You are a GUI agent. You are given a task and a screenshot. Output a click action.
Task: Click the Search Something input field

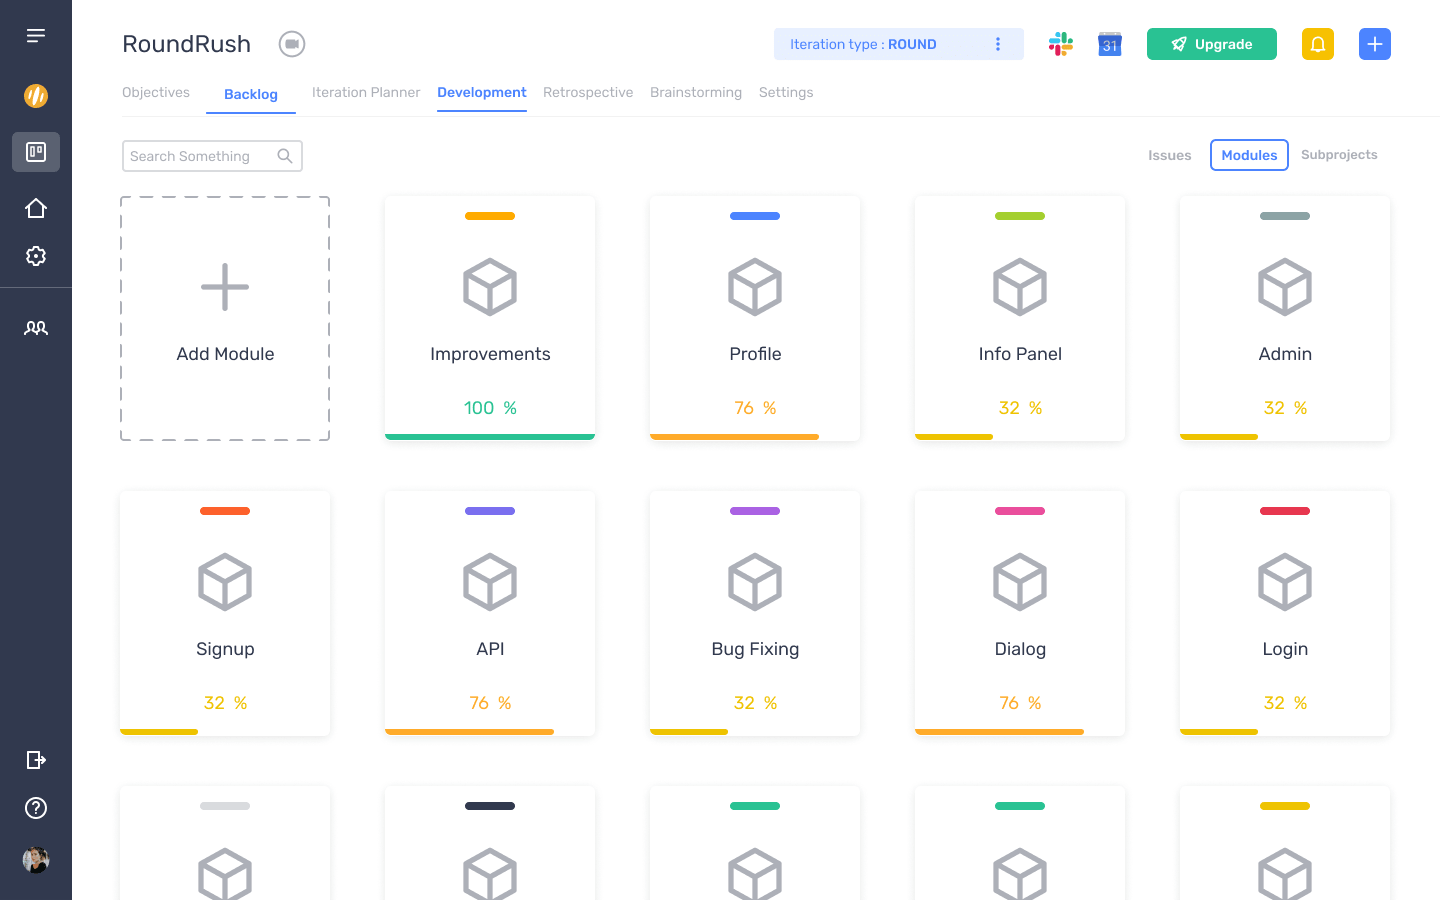212,156
